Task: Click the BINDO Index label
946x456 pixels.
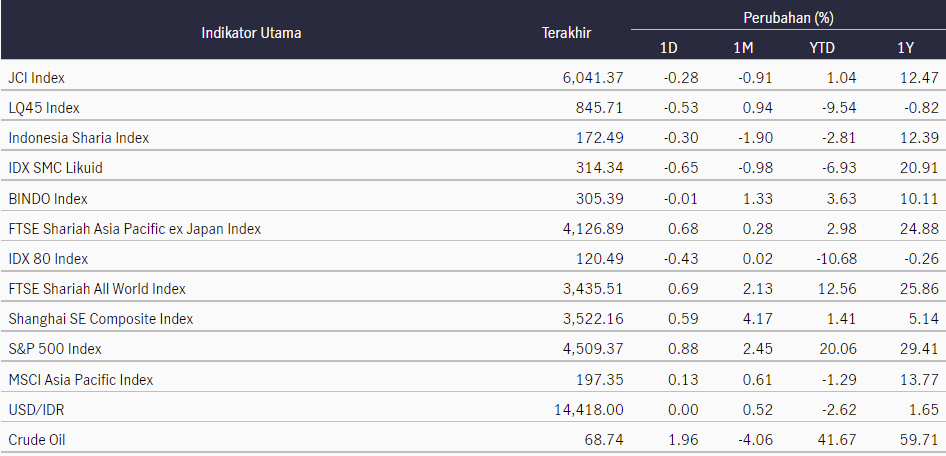Action: point(48,198)
